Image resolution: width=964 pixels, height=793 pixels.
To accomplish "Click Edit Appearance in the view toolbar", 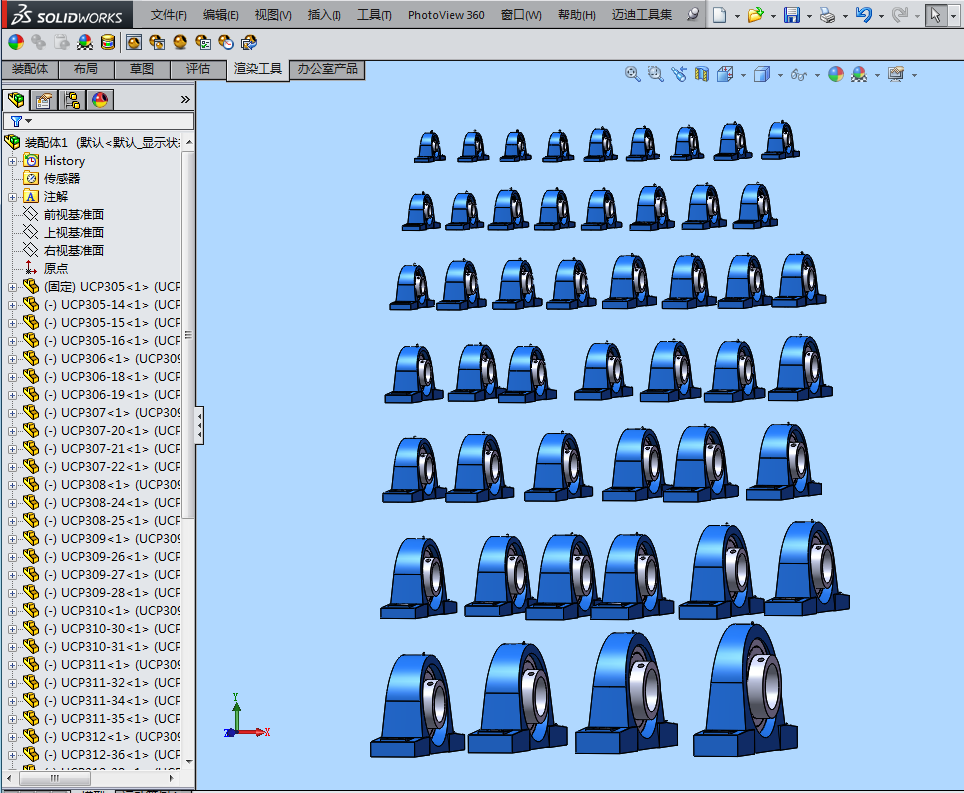I will click(x=836, y=74).
